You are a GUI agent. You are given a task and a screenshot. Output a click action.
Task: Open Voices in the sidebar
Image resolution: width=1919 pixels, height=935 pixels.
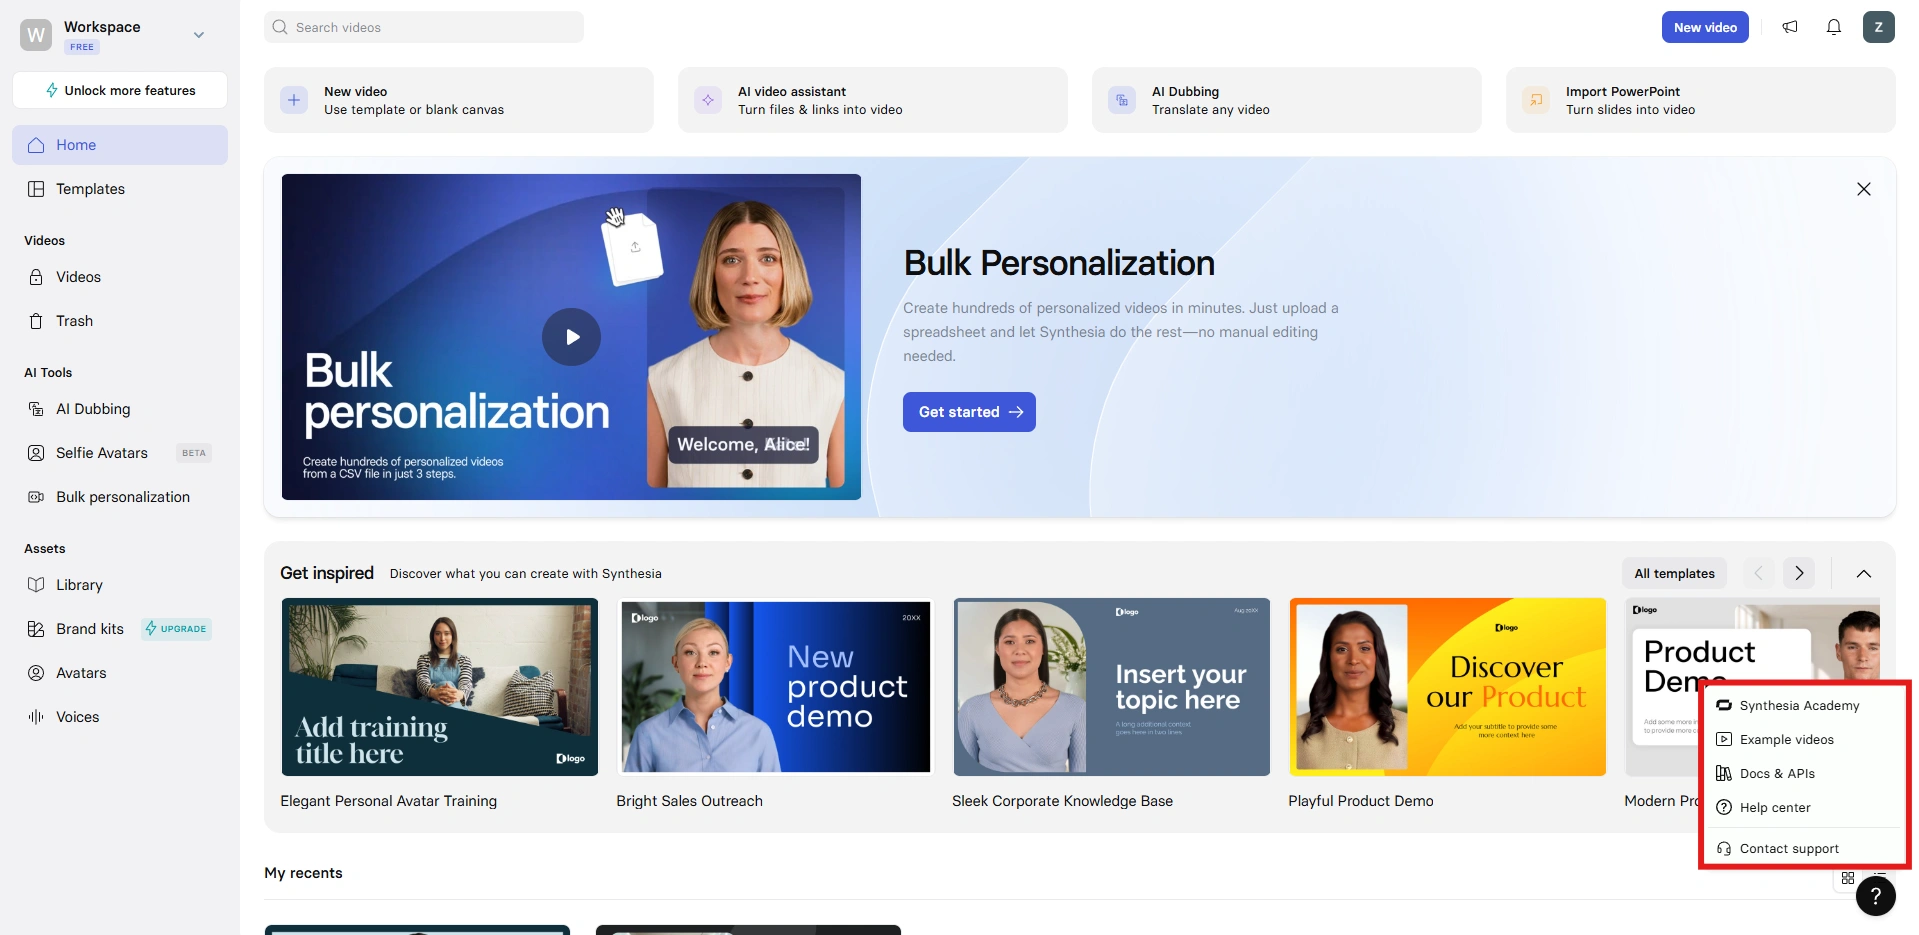point(120,717)
